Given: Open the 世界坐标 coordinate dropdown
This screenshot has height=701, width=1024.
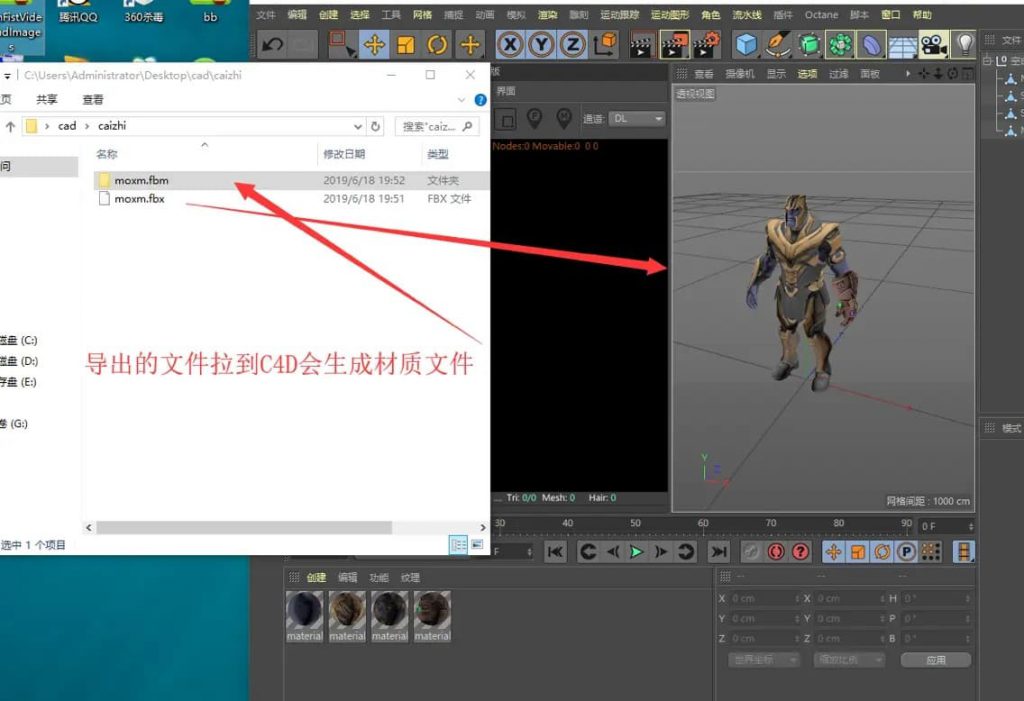Looking at the screenshot, I should tap(763, 660).
